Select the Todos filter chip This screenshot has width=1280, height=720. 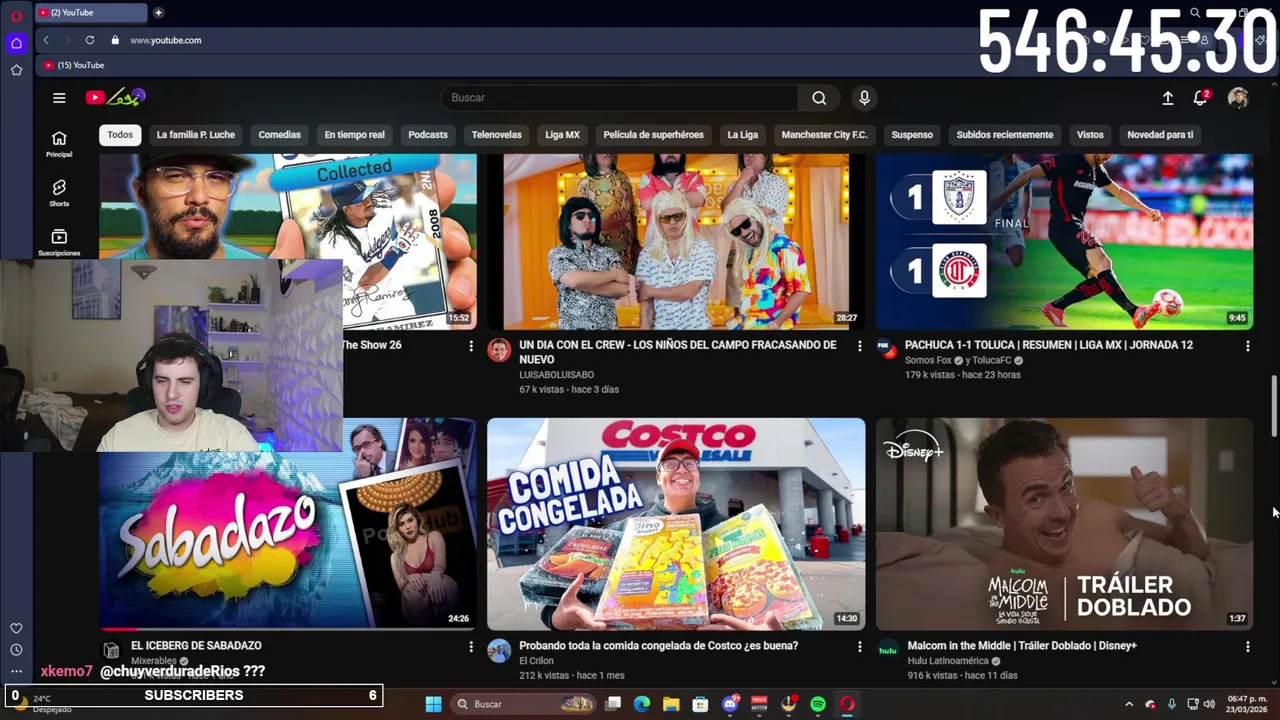(x=120, y=135)
